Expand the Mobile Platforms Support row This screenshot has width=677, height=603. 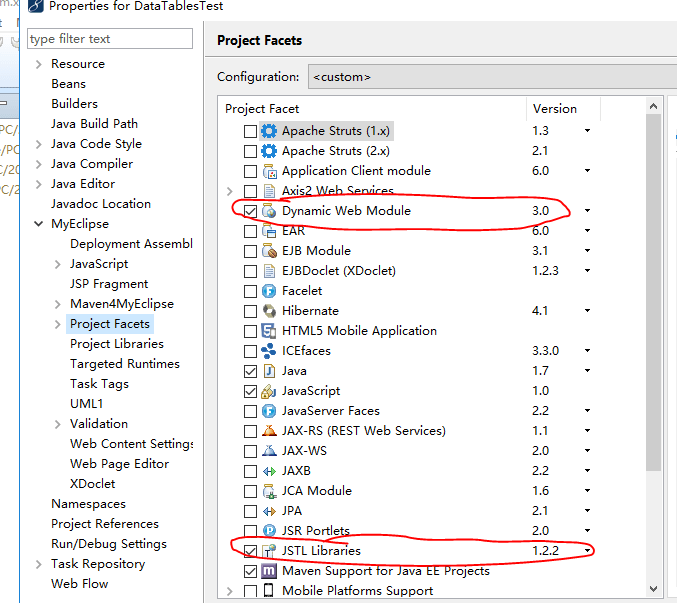[x=230, y=591]
